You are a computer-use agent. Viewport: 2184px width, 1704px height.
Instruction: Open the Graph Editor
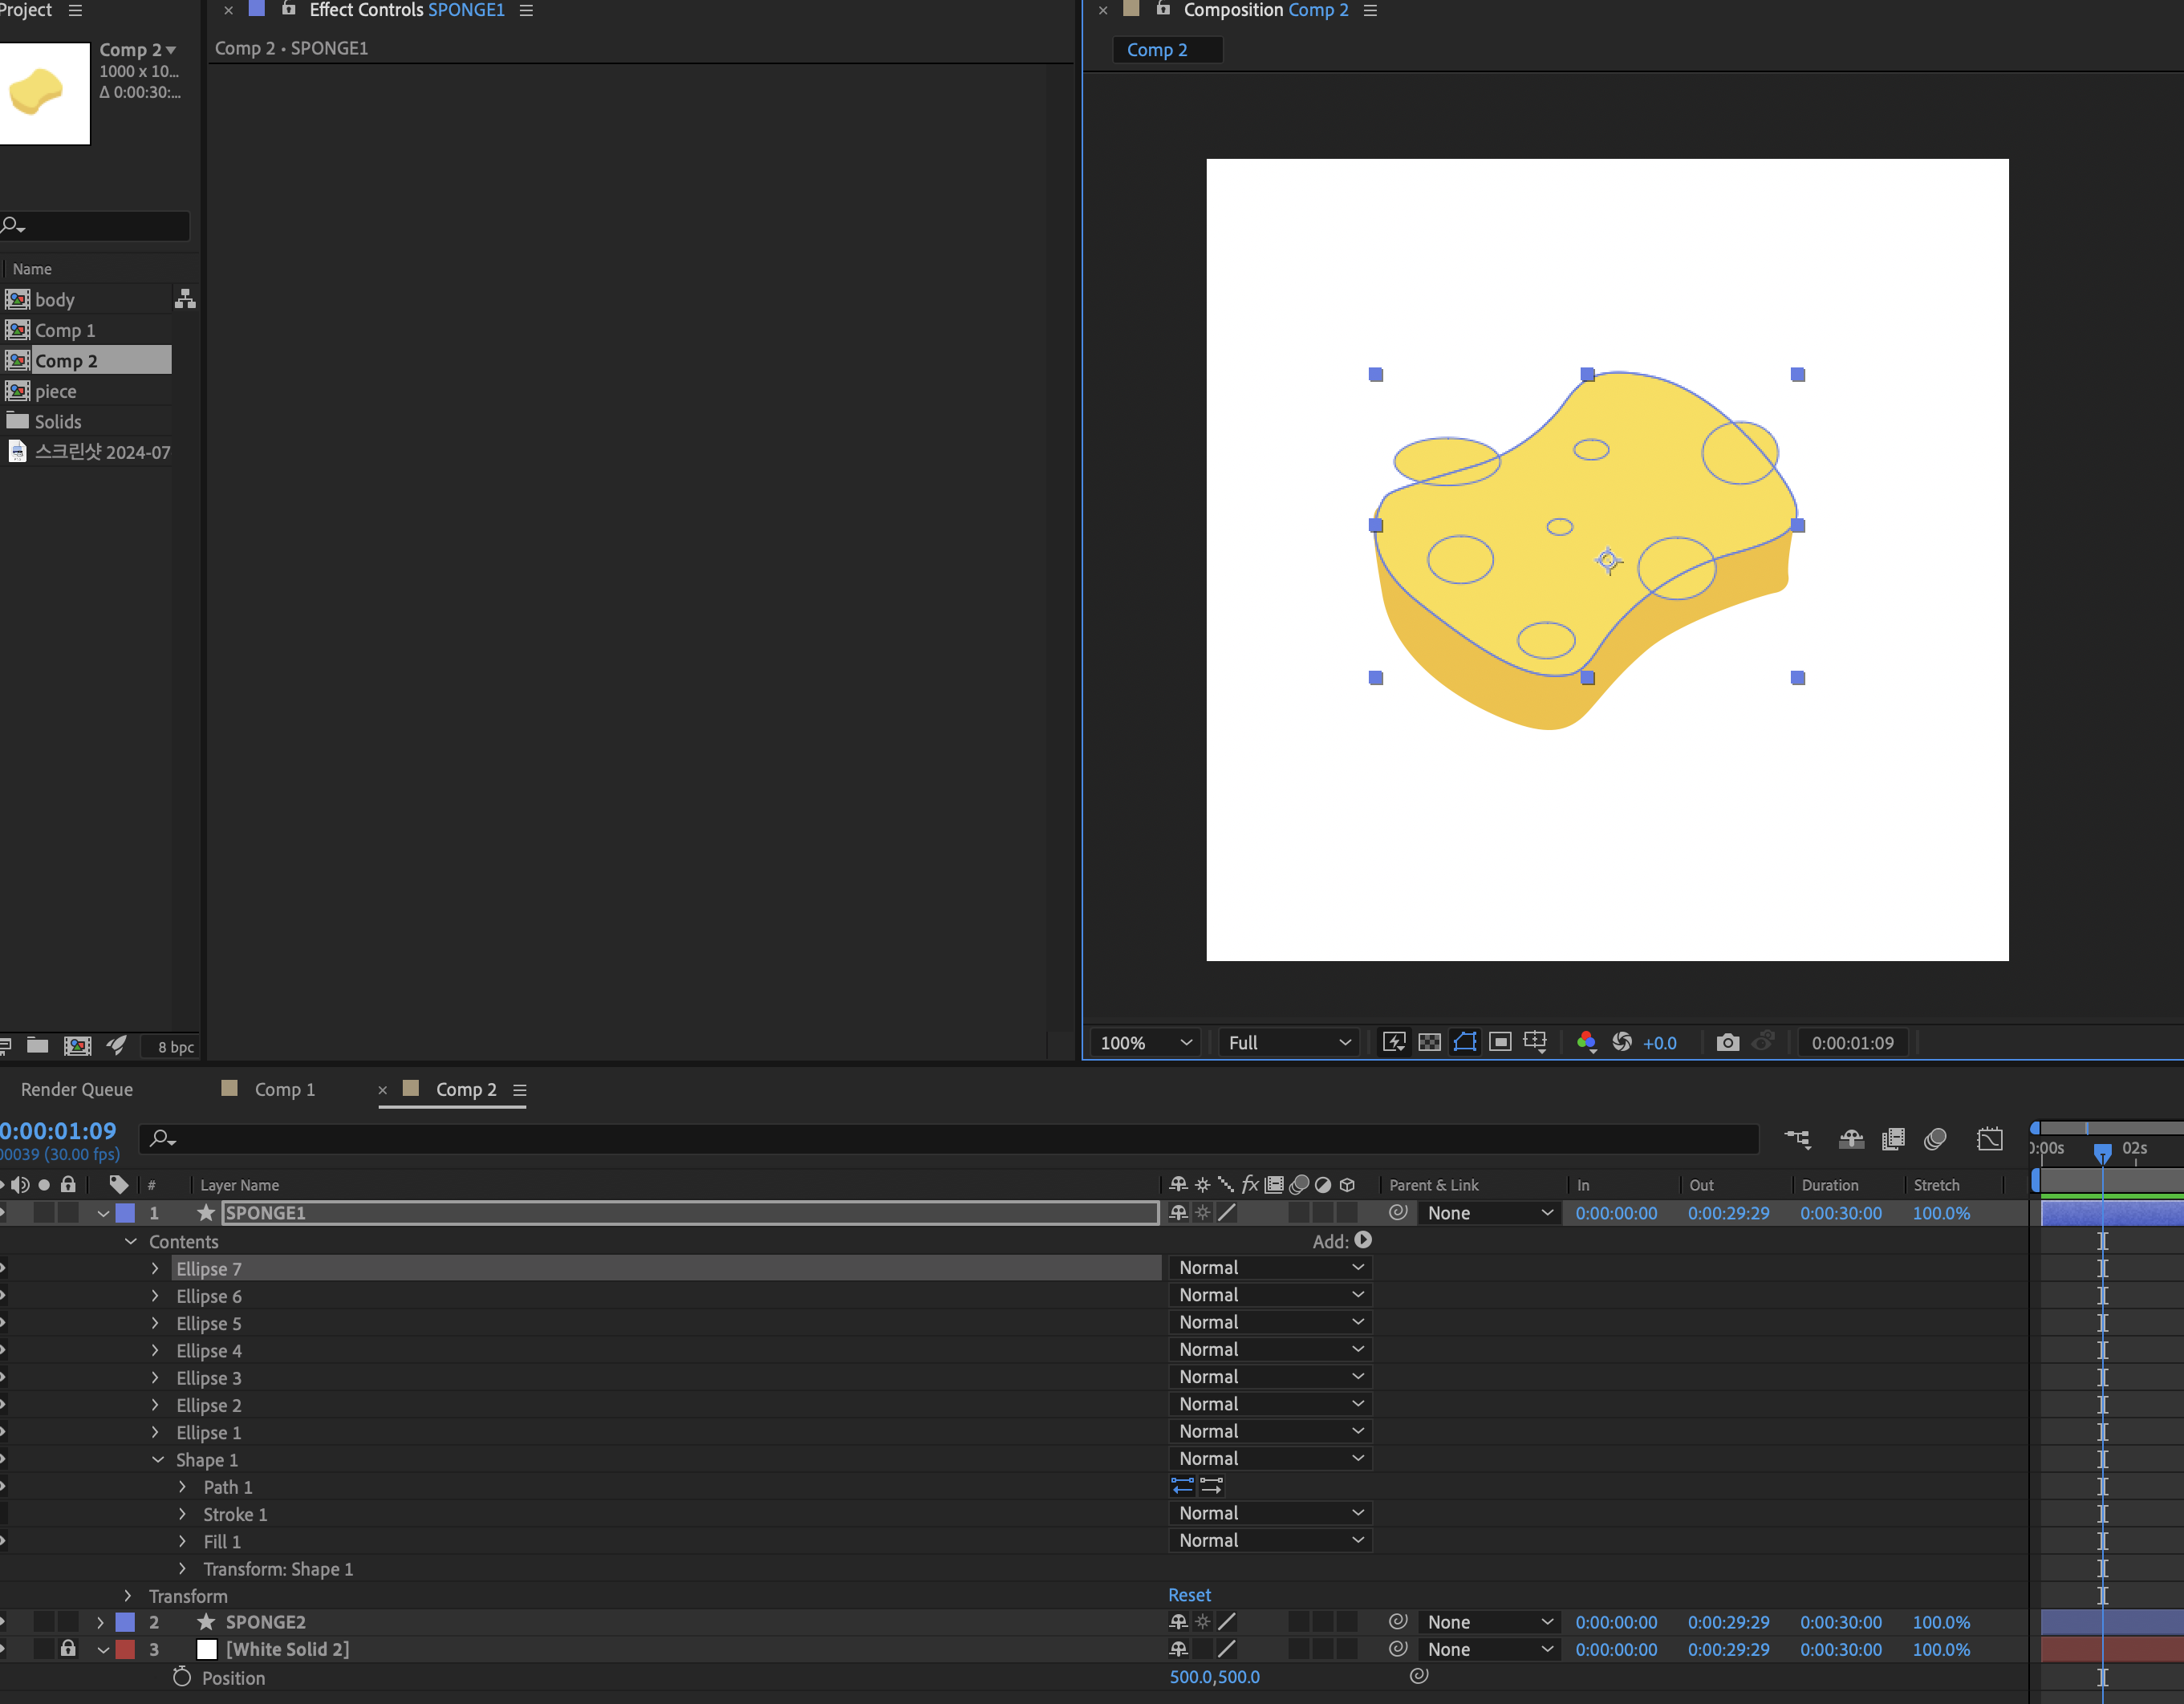1990,1138
